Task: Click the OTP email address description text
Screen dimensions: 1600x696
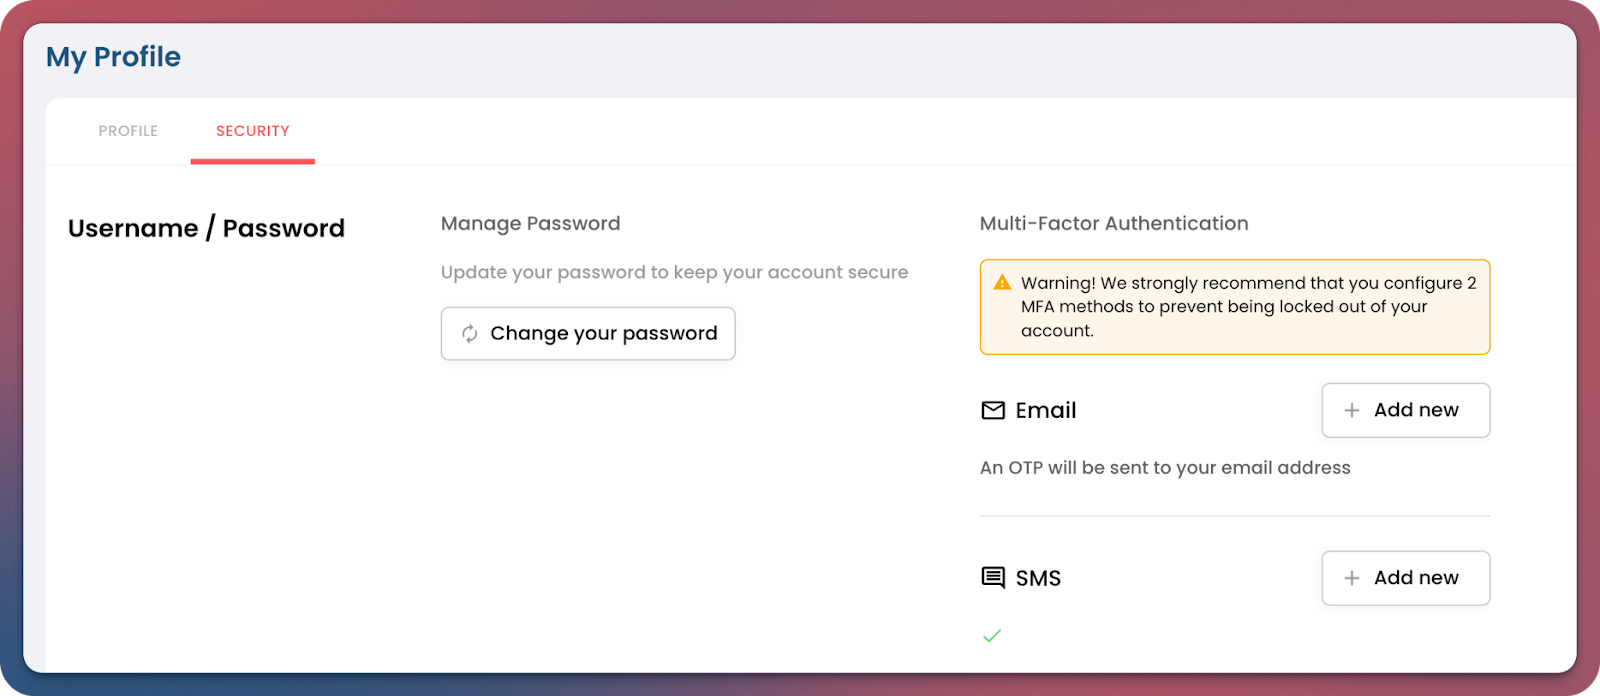Action: point(1165,468)
